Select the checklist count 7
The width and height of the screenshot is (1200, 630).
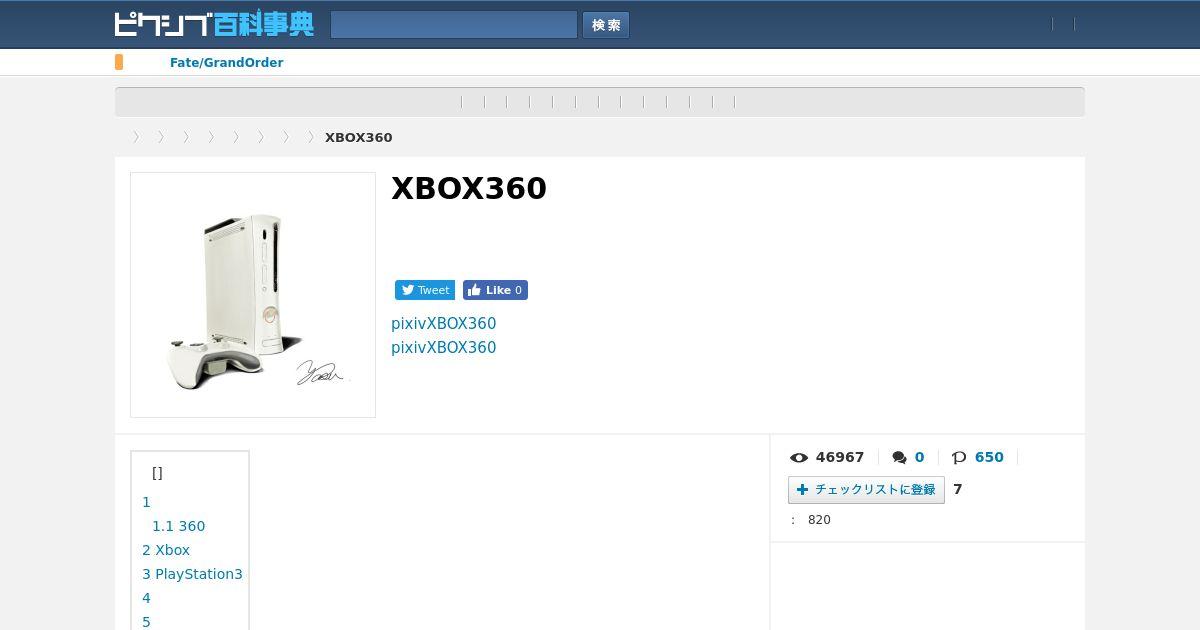(958, 489)
